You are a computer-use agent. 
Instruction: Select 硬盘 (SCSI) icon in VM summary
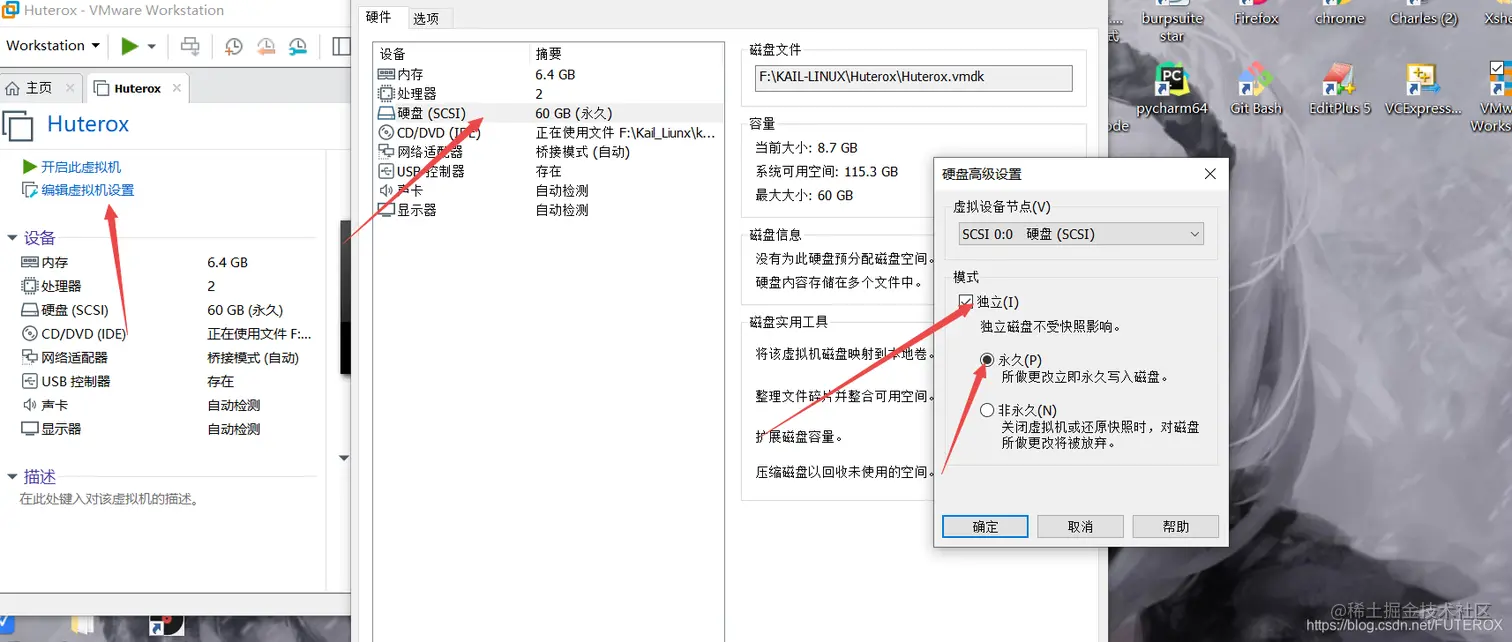point(30,310)
